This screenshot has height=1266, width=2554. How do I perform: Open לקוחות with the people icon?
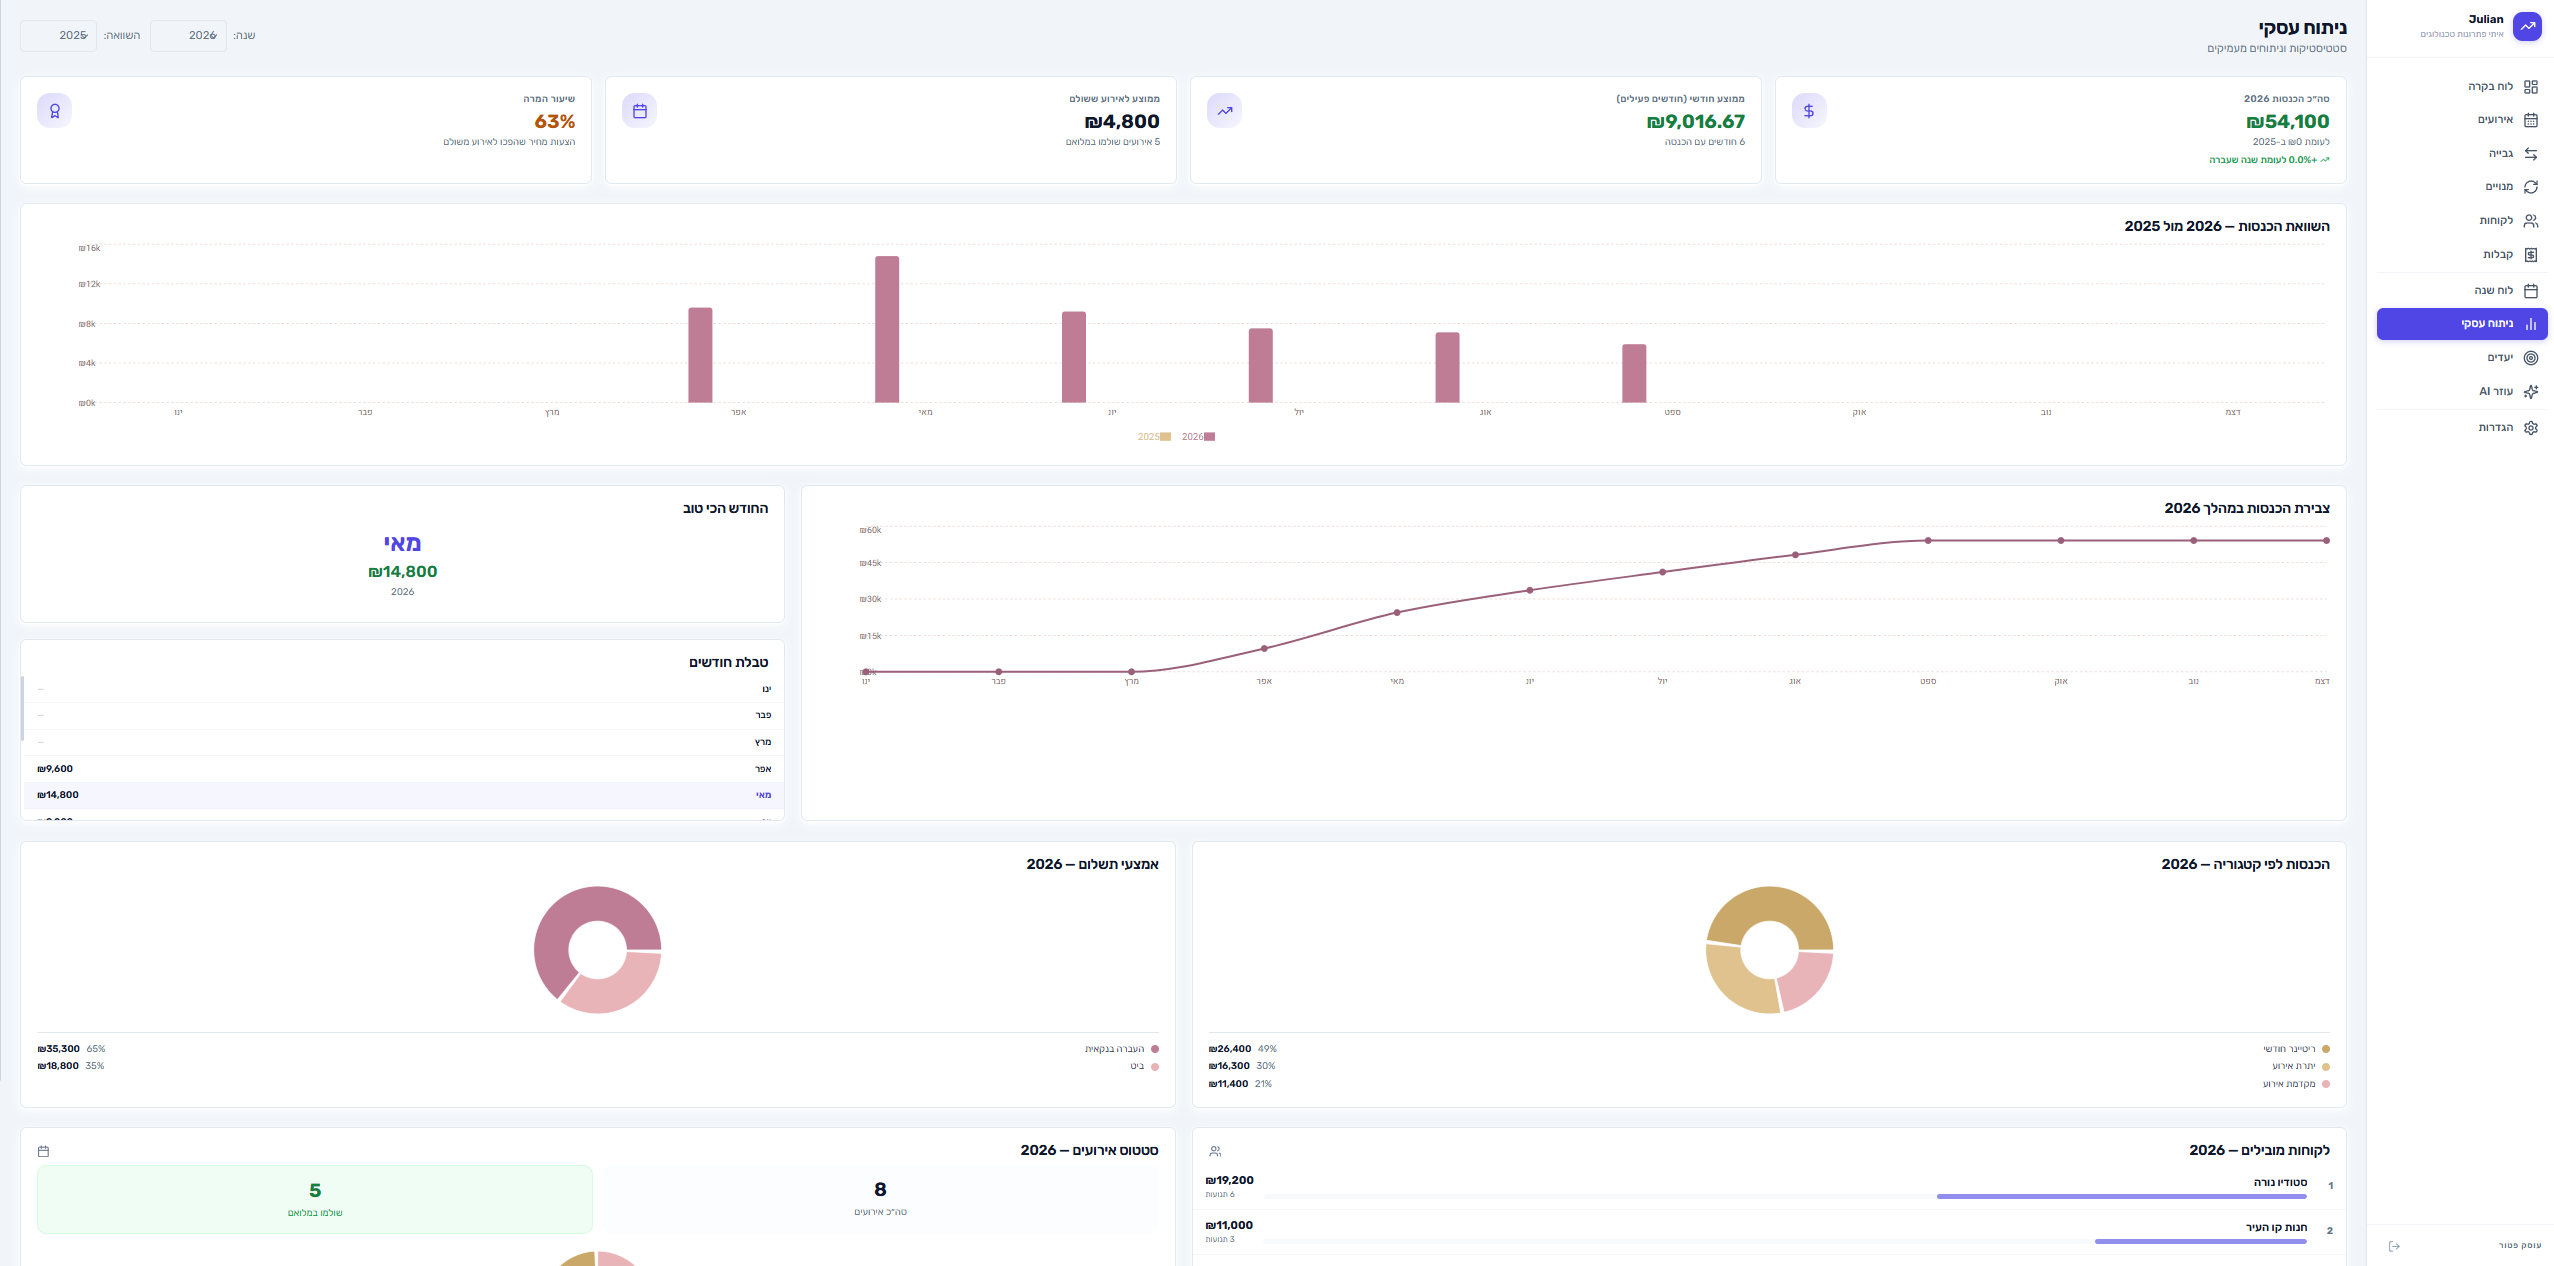point(2530,221)
